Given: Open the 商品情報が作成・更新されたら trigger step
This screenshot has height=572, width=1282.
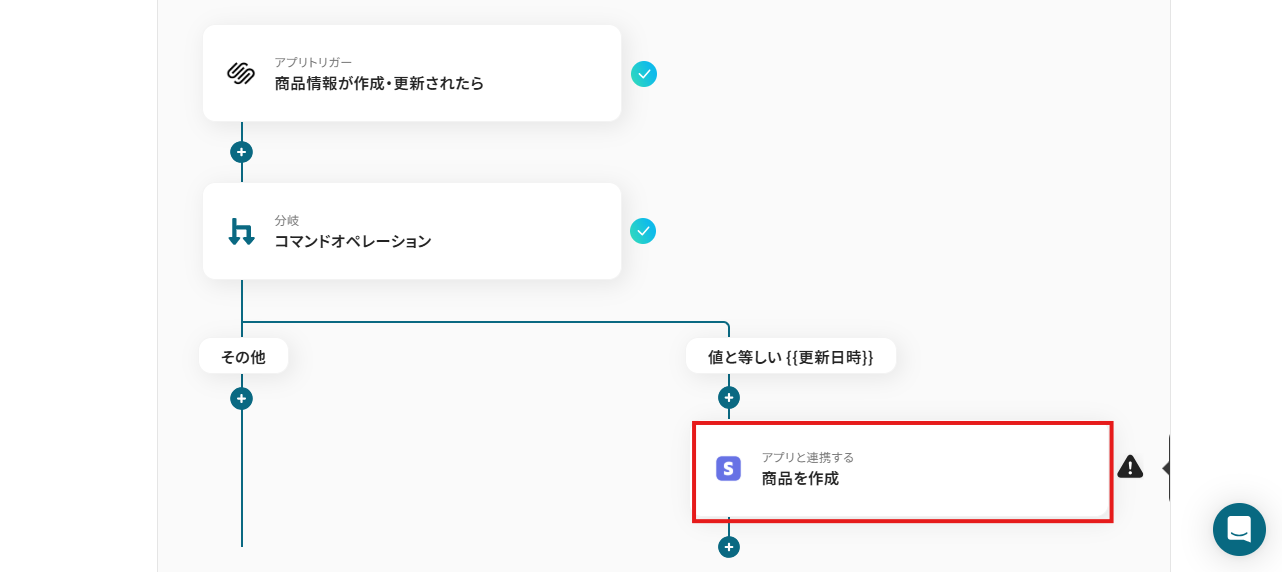Looking at the screenshot, I should [x=412, y=74].
